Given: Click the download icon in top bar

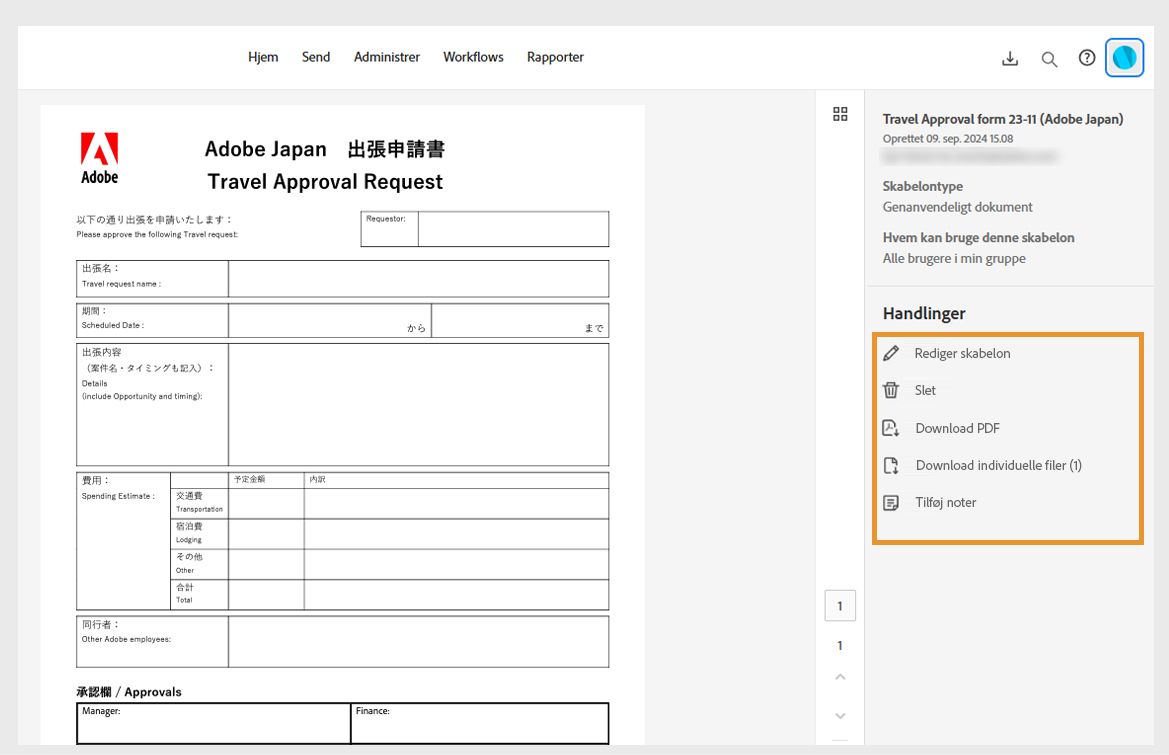Looking at the screenshot, I should coord(1009,58).
